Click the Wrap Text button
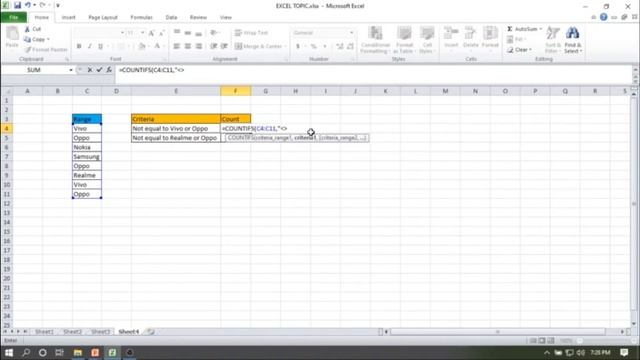The image size is (640, 360). point(251,33)
